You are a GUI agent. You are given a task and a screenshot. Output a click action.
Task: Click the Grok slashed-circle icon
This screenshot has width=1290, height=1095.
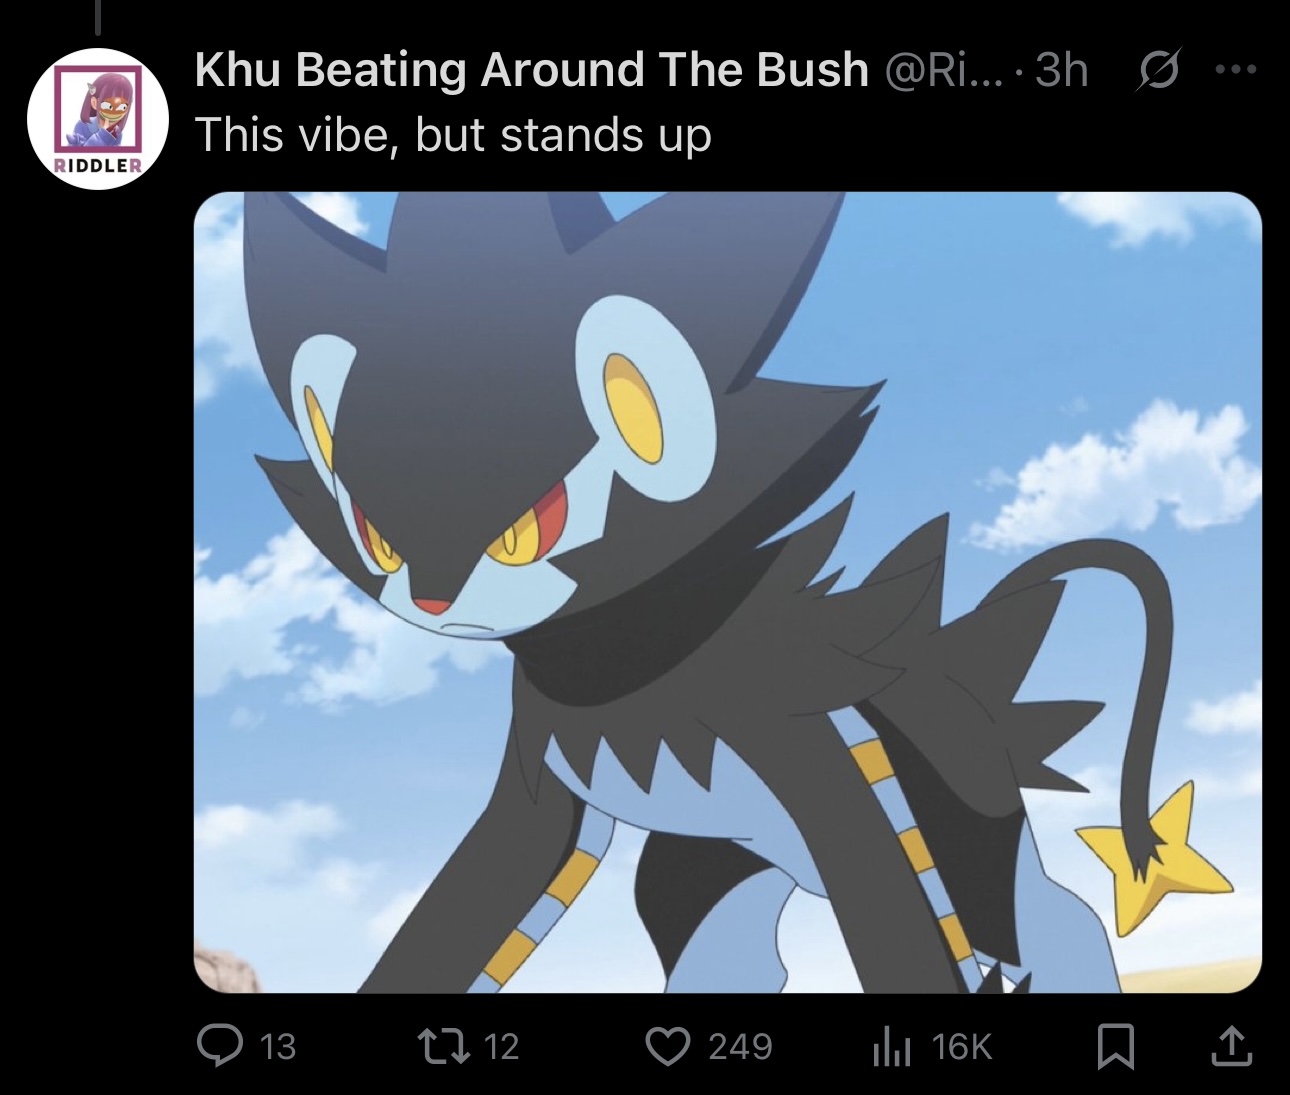point(1158,72)
